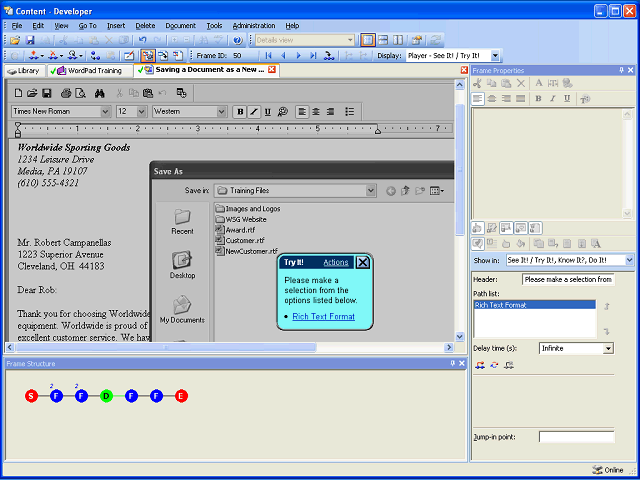The width and height of the screenshot is (640, 480).
Task: Click the frame view scroll-up arrow
Action: (x=460, y=85)
